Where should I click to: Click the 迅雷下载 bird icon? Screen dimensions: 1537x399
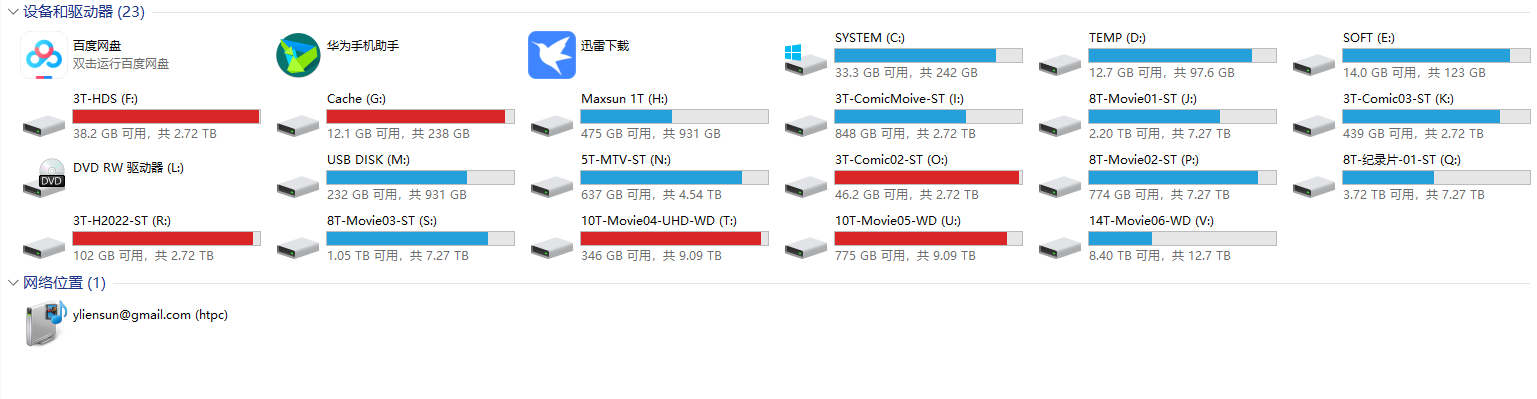point(552,55)
